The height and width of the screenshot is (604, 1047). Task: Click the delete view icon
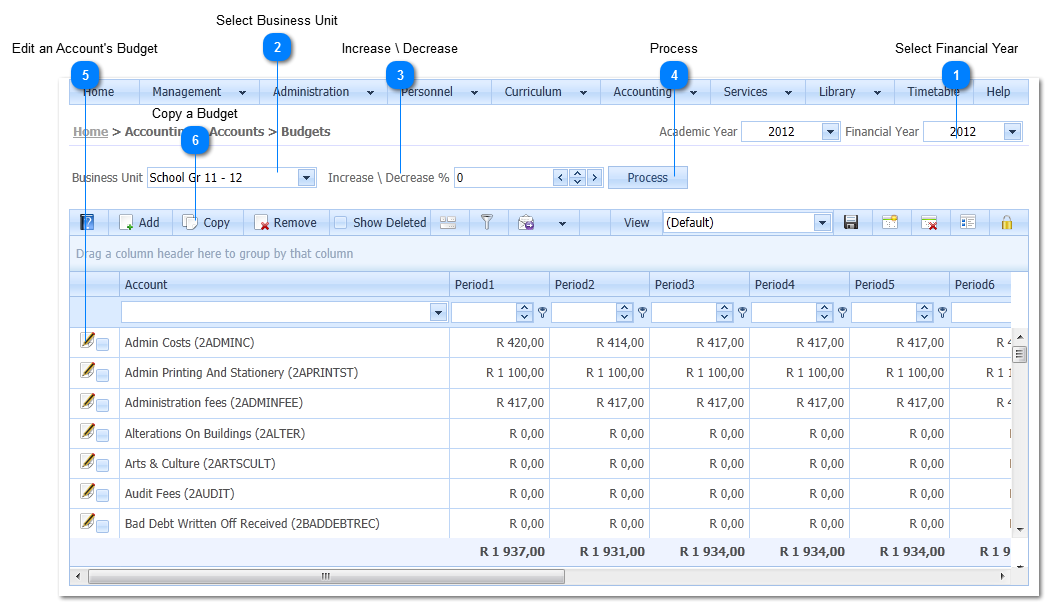(x=929, y=223)
